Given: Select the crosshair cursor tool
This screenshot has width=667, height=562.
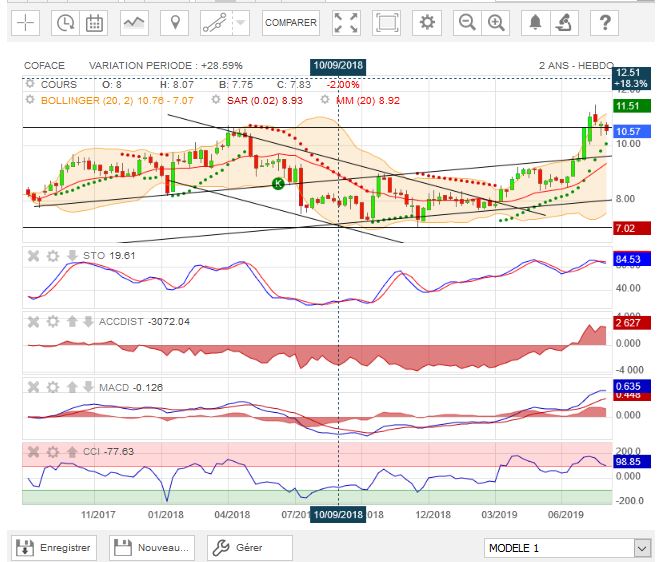Looking at the screenshot, I should 26,23.
